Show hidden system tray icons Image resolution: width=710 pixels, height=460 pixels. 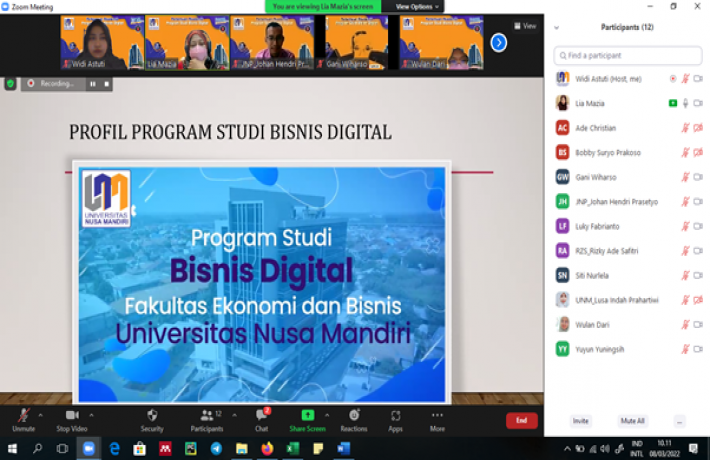coord(567,449)
